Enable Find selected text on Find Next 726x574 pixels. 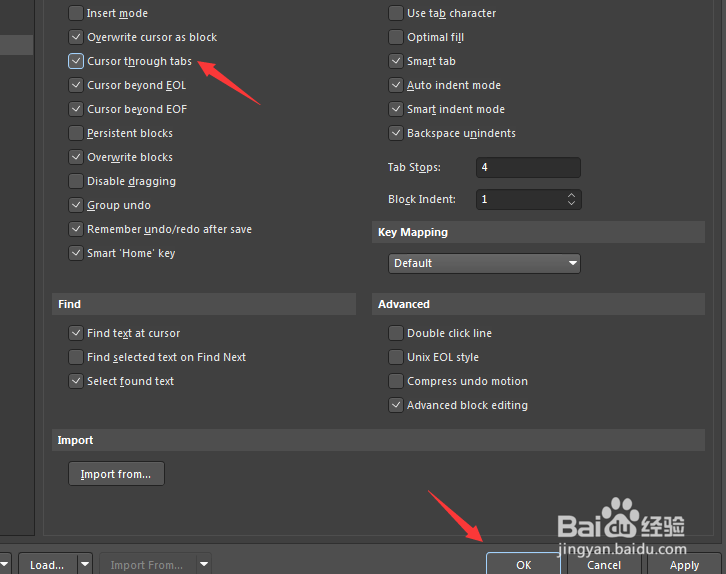(75, 357)
